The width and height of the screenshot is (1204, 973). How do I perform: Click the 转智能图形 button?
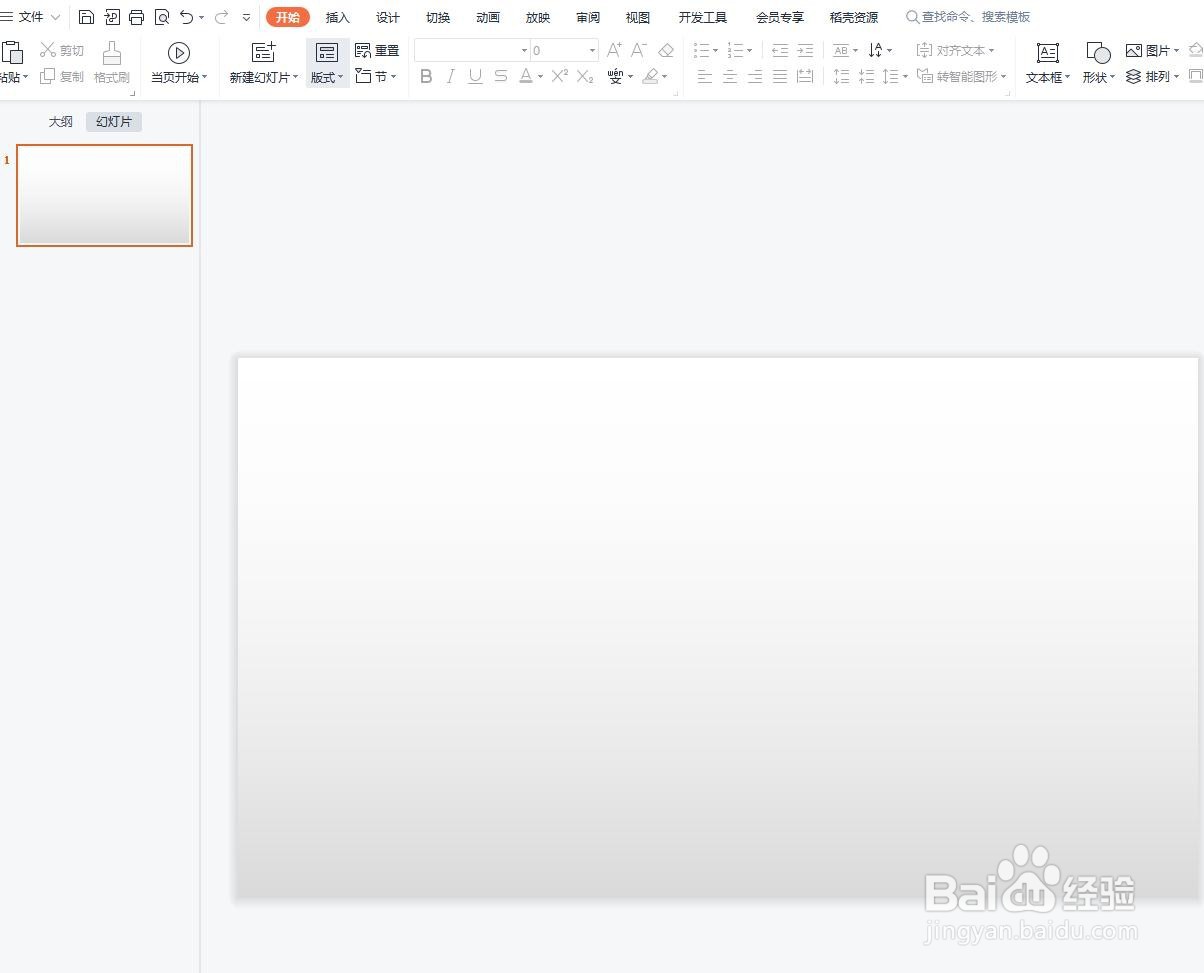coord(961,76)
